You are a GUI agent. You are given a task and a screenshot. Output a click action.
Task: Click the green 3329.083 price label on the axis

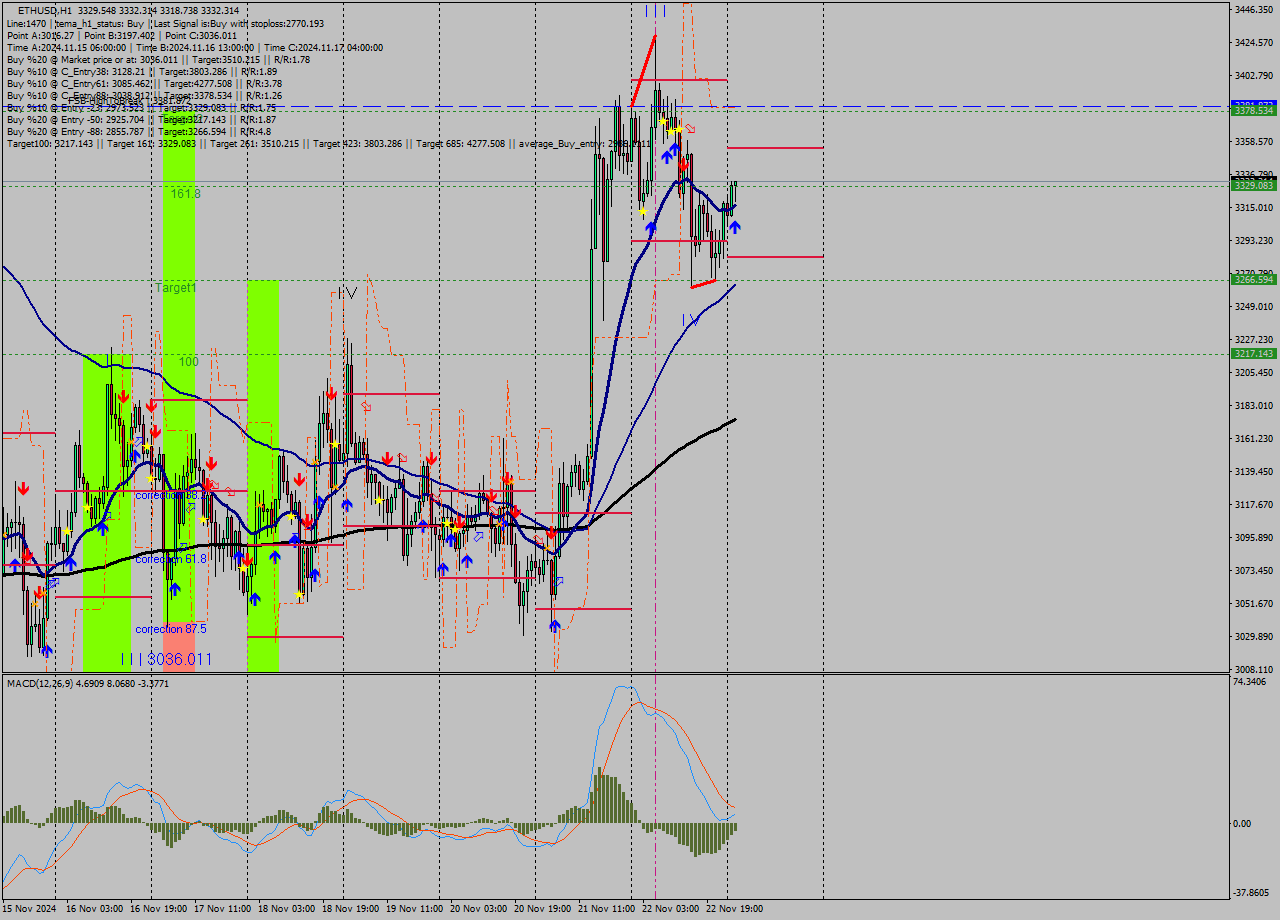(x=1254, y=187)
